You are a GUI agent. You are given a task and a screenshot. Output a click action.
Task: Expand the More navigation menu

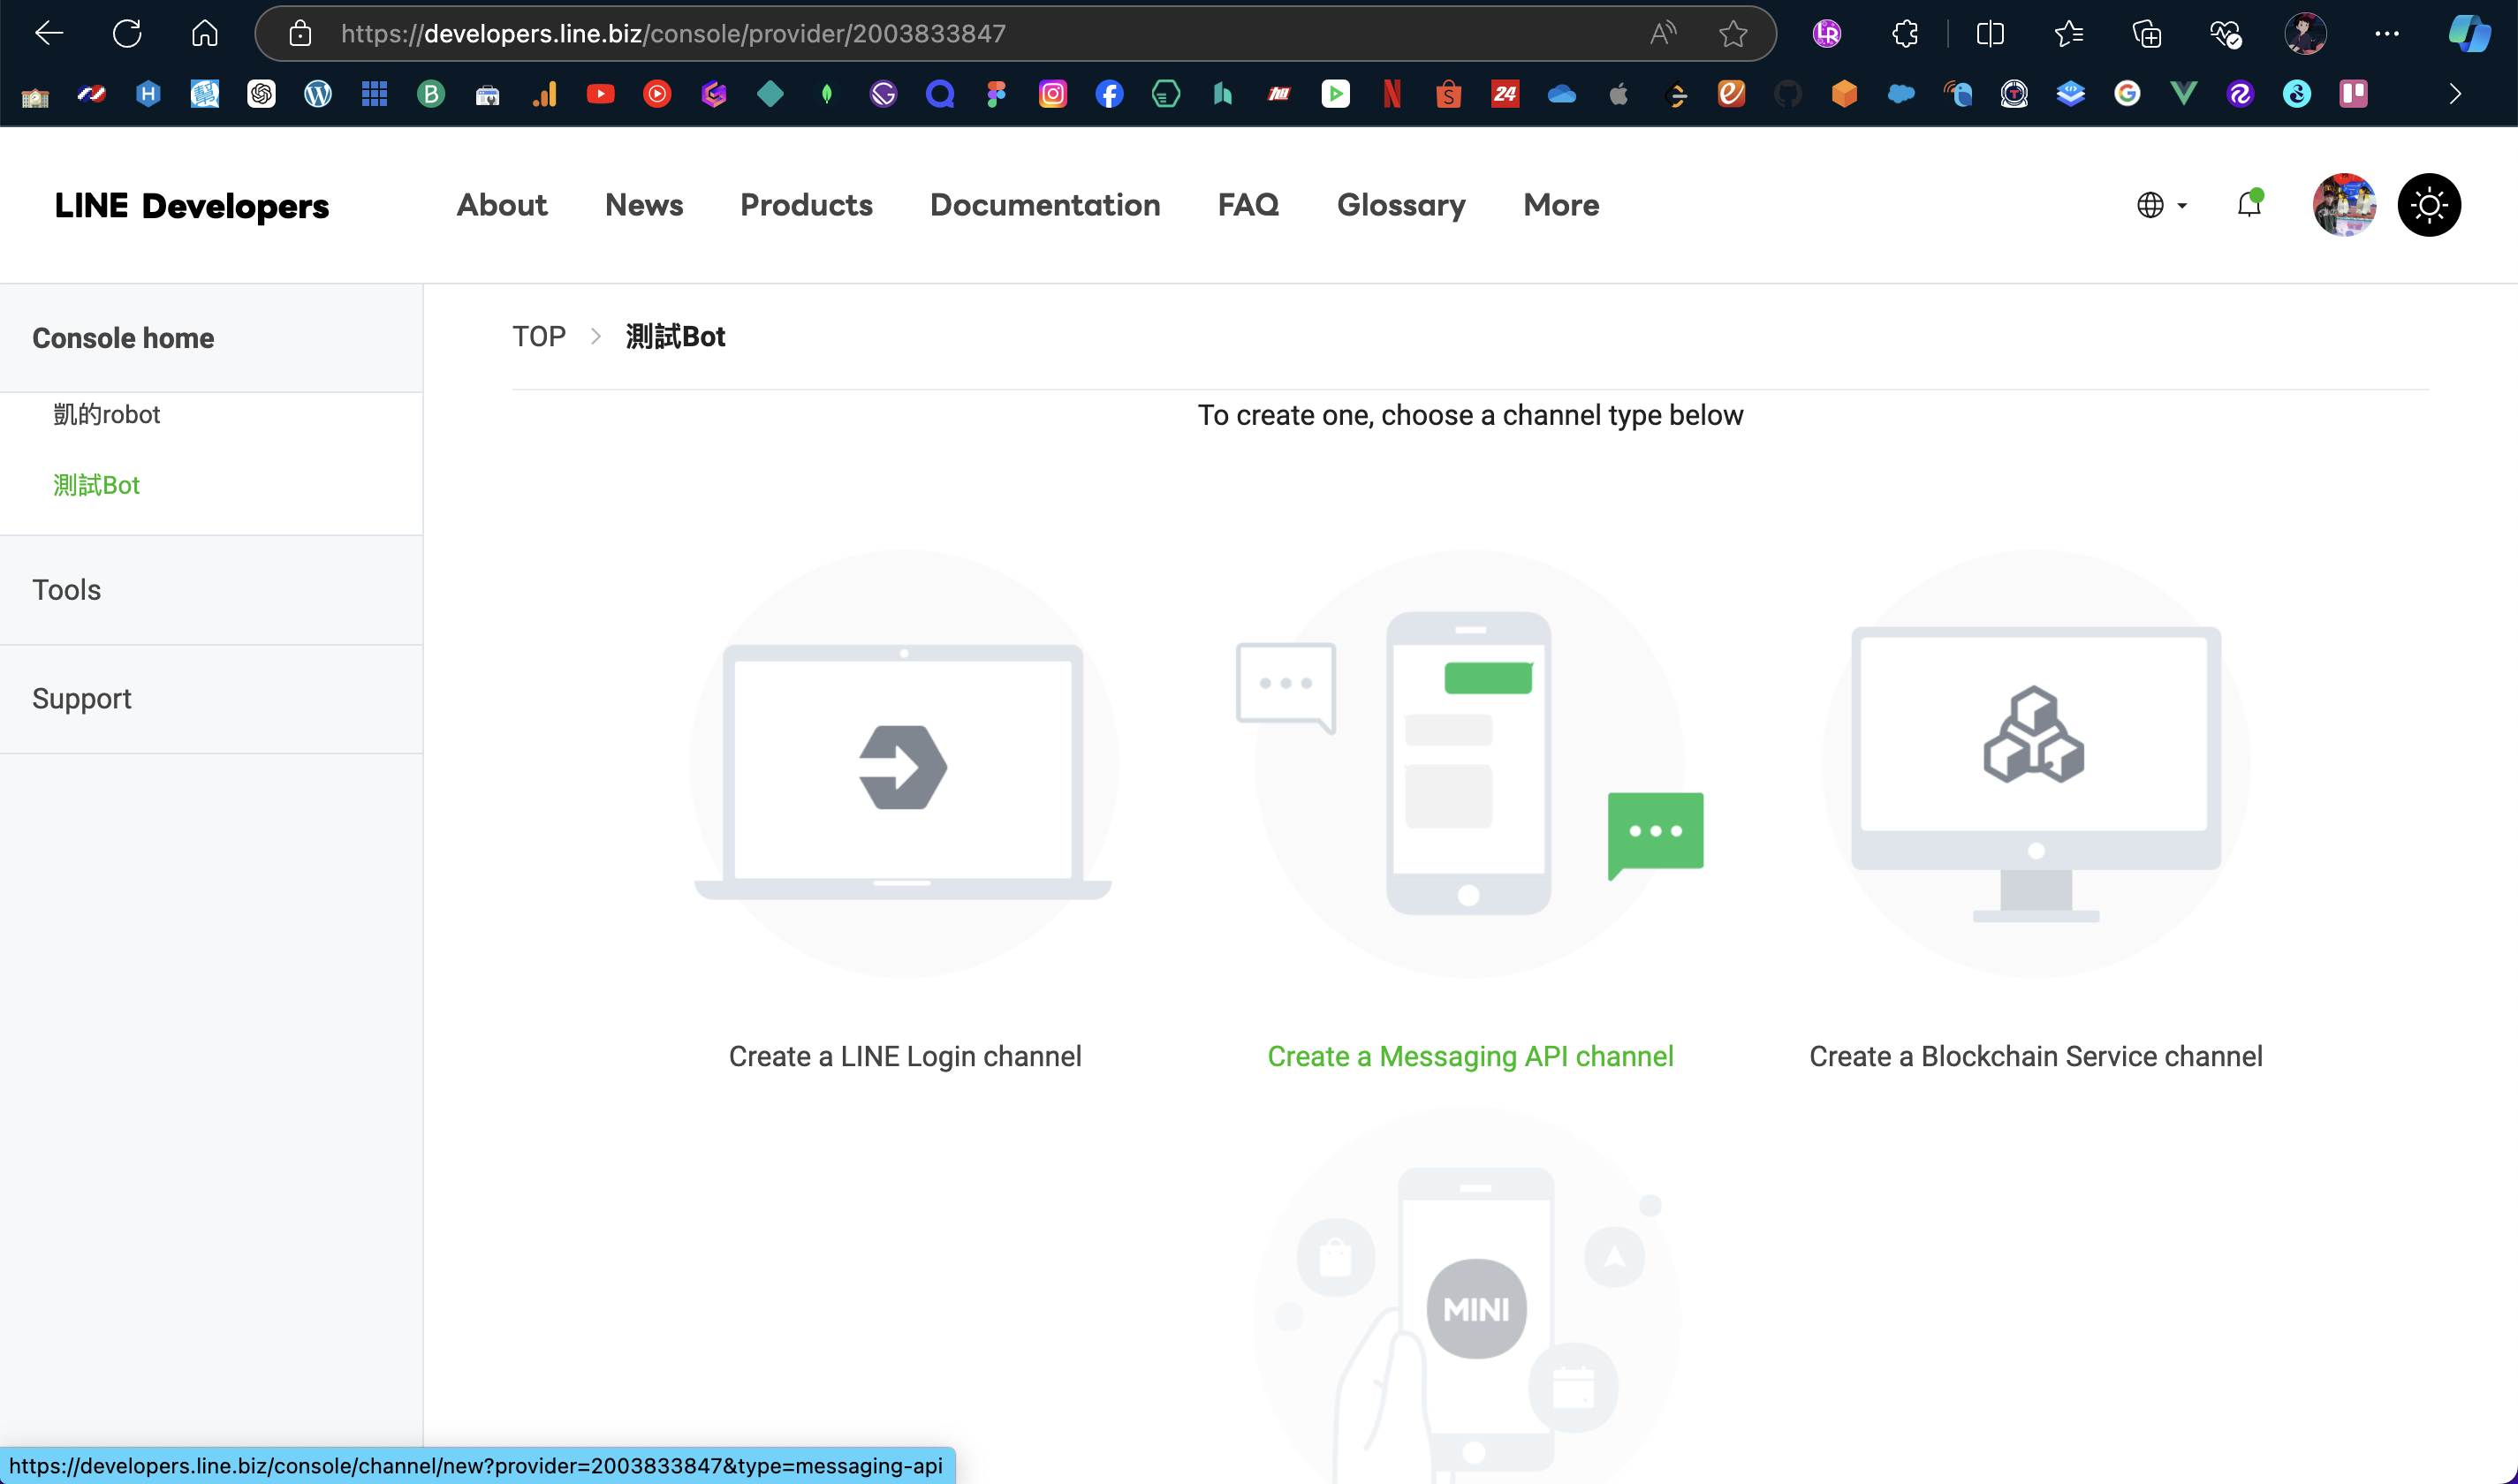click(1560, 205)
